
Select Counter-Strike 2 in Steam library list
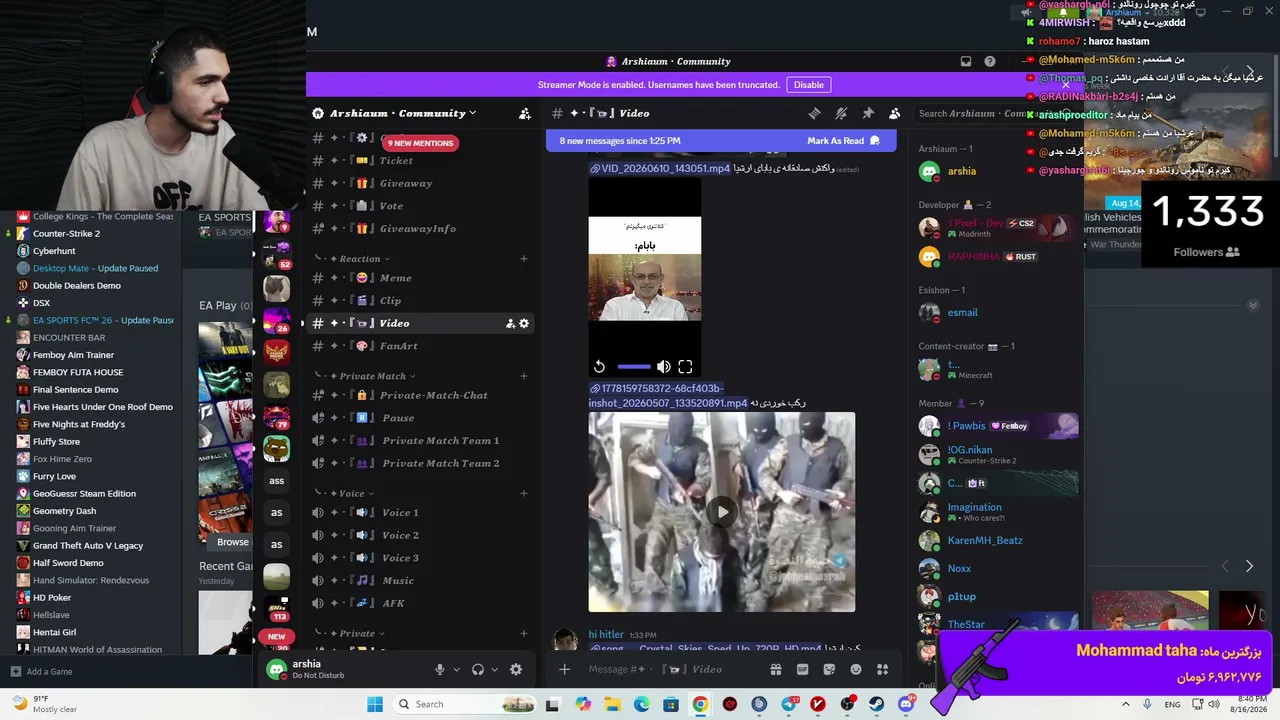point(66,234)
